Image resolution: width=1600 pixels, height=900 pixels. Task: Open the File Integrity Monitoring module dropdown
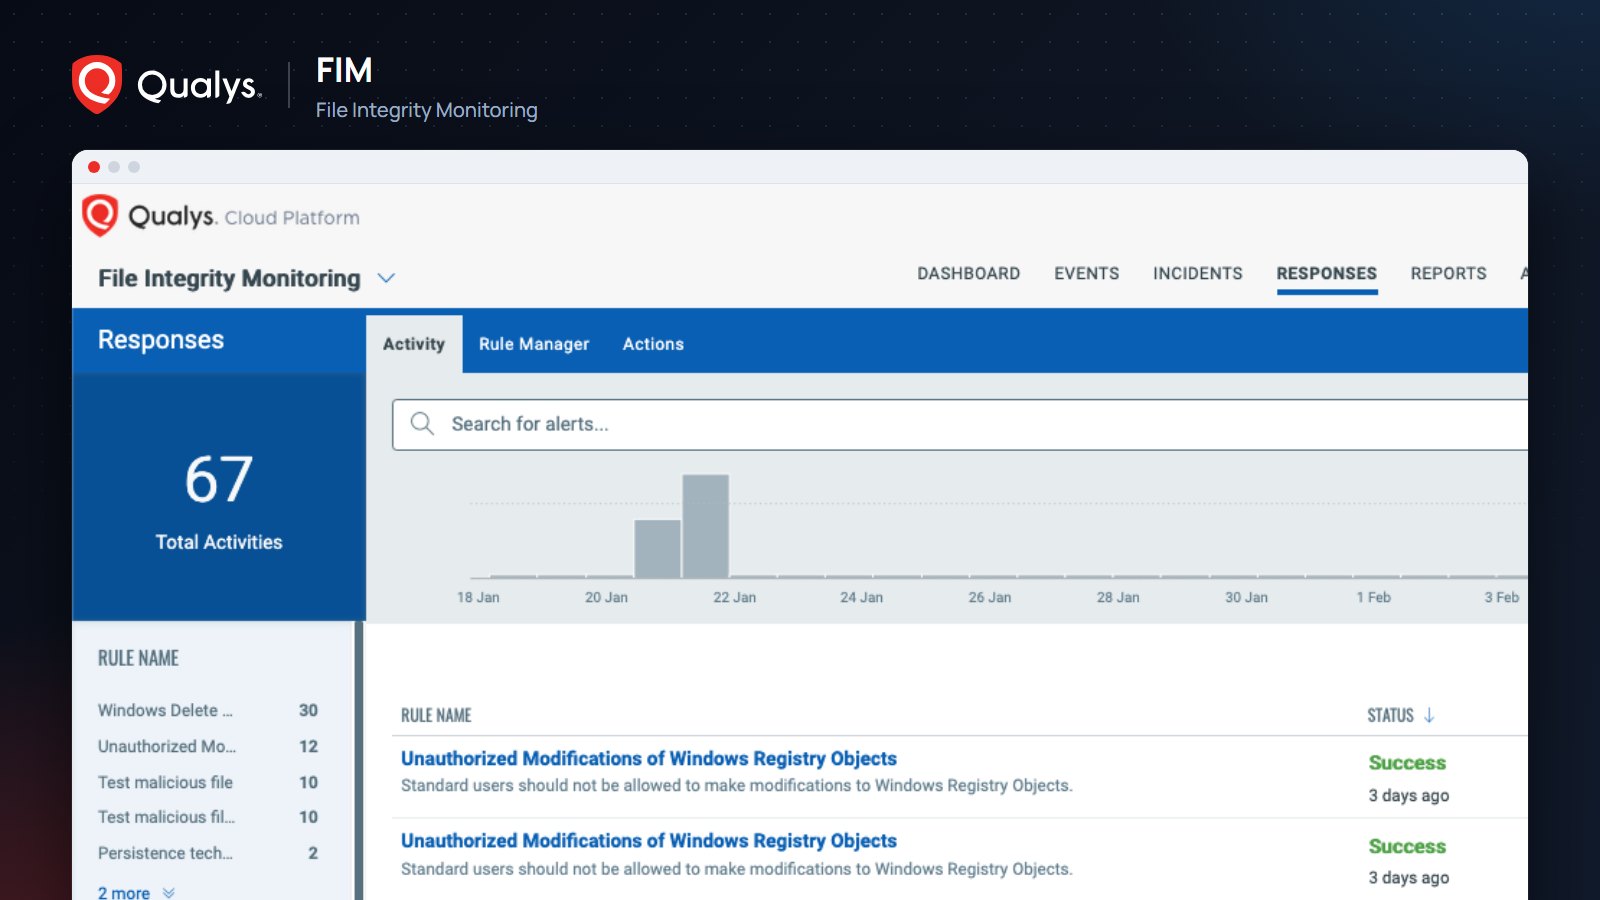[x=386, y=278]
